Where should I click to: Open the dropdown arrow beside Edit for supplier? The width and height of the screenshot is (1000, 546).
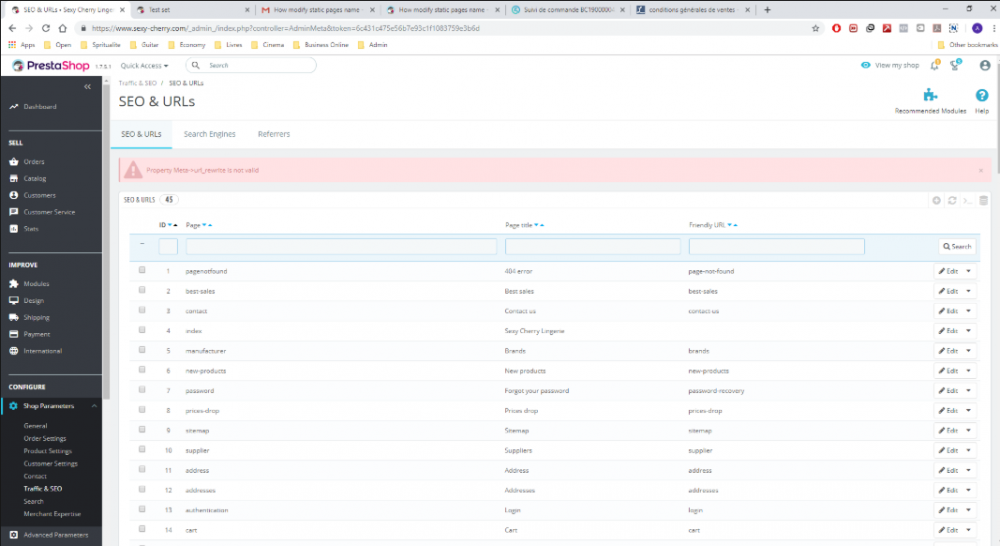[x=969, y=450]
